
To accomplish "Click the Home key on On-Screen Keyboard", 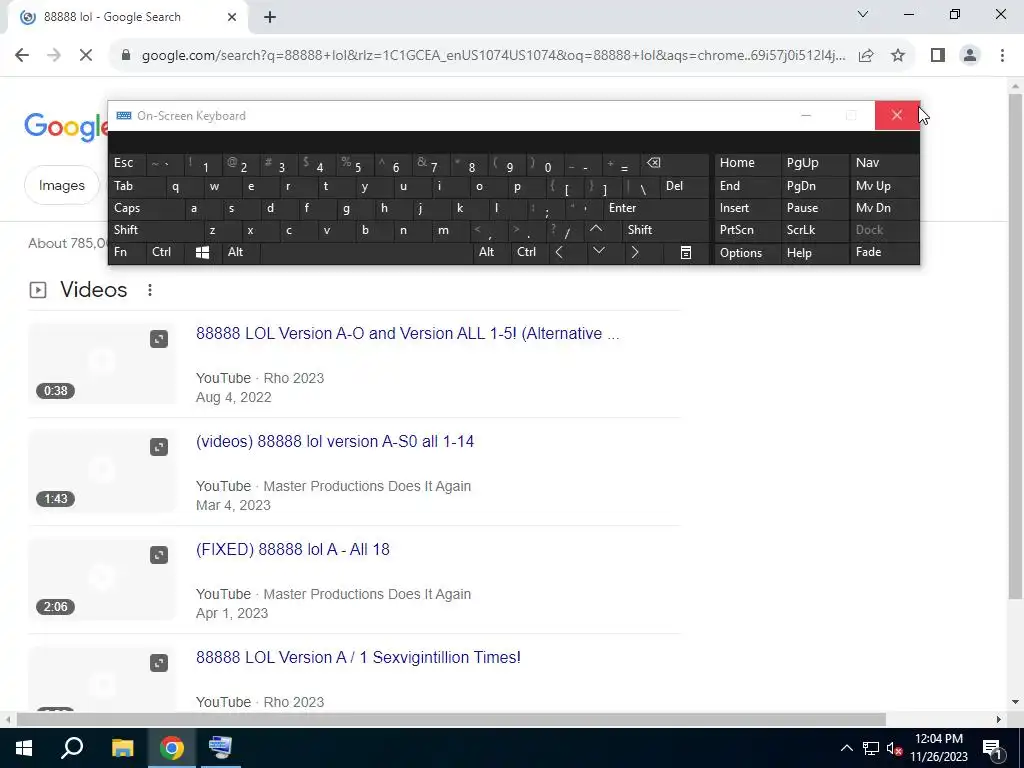I will point(747,163).
